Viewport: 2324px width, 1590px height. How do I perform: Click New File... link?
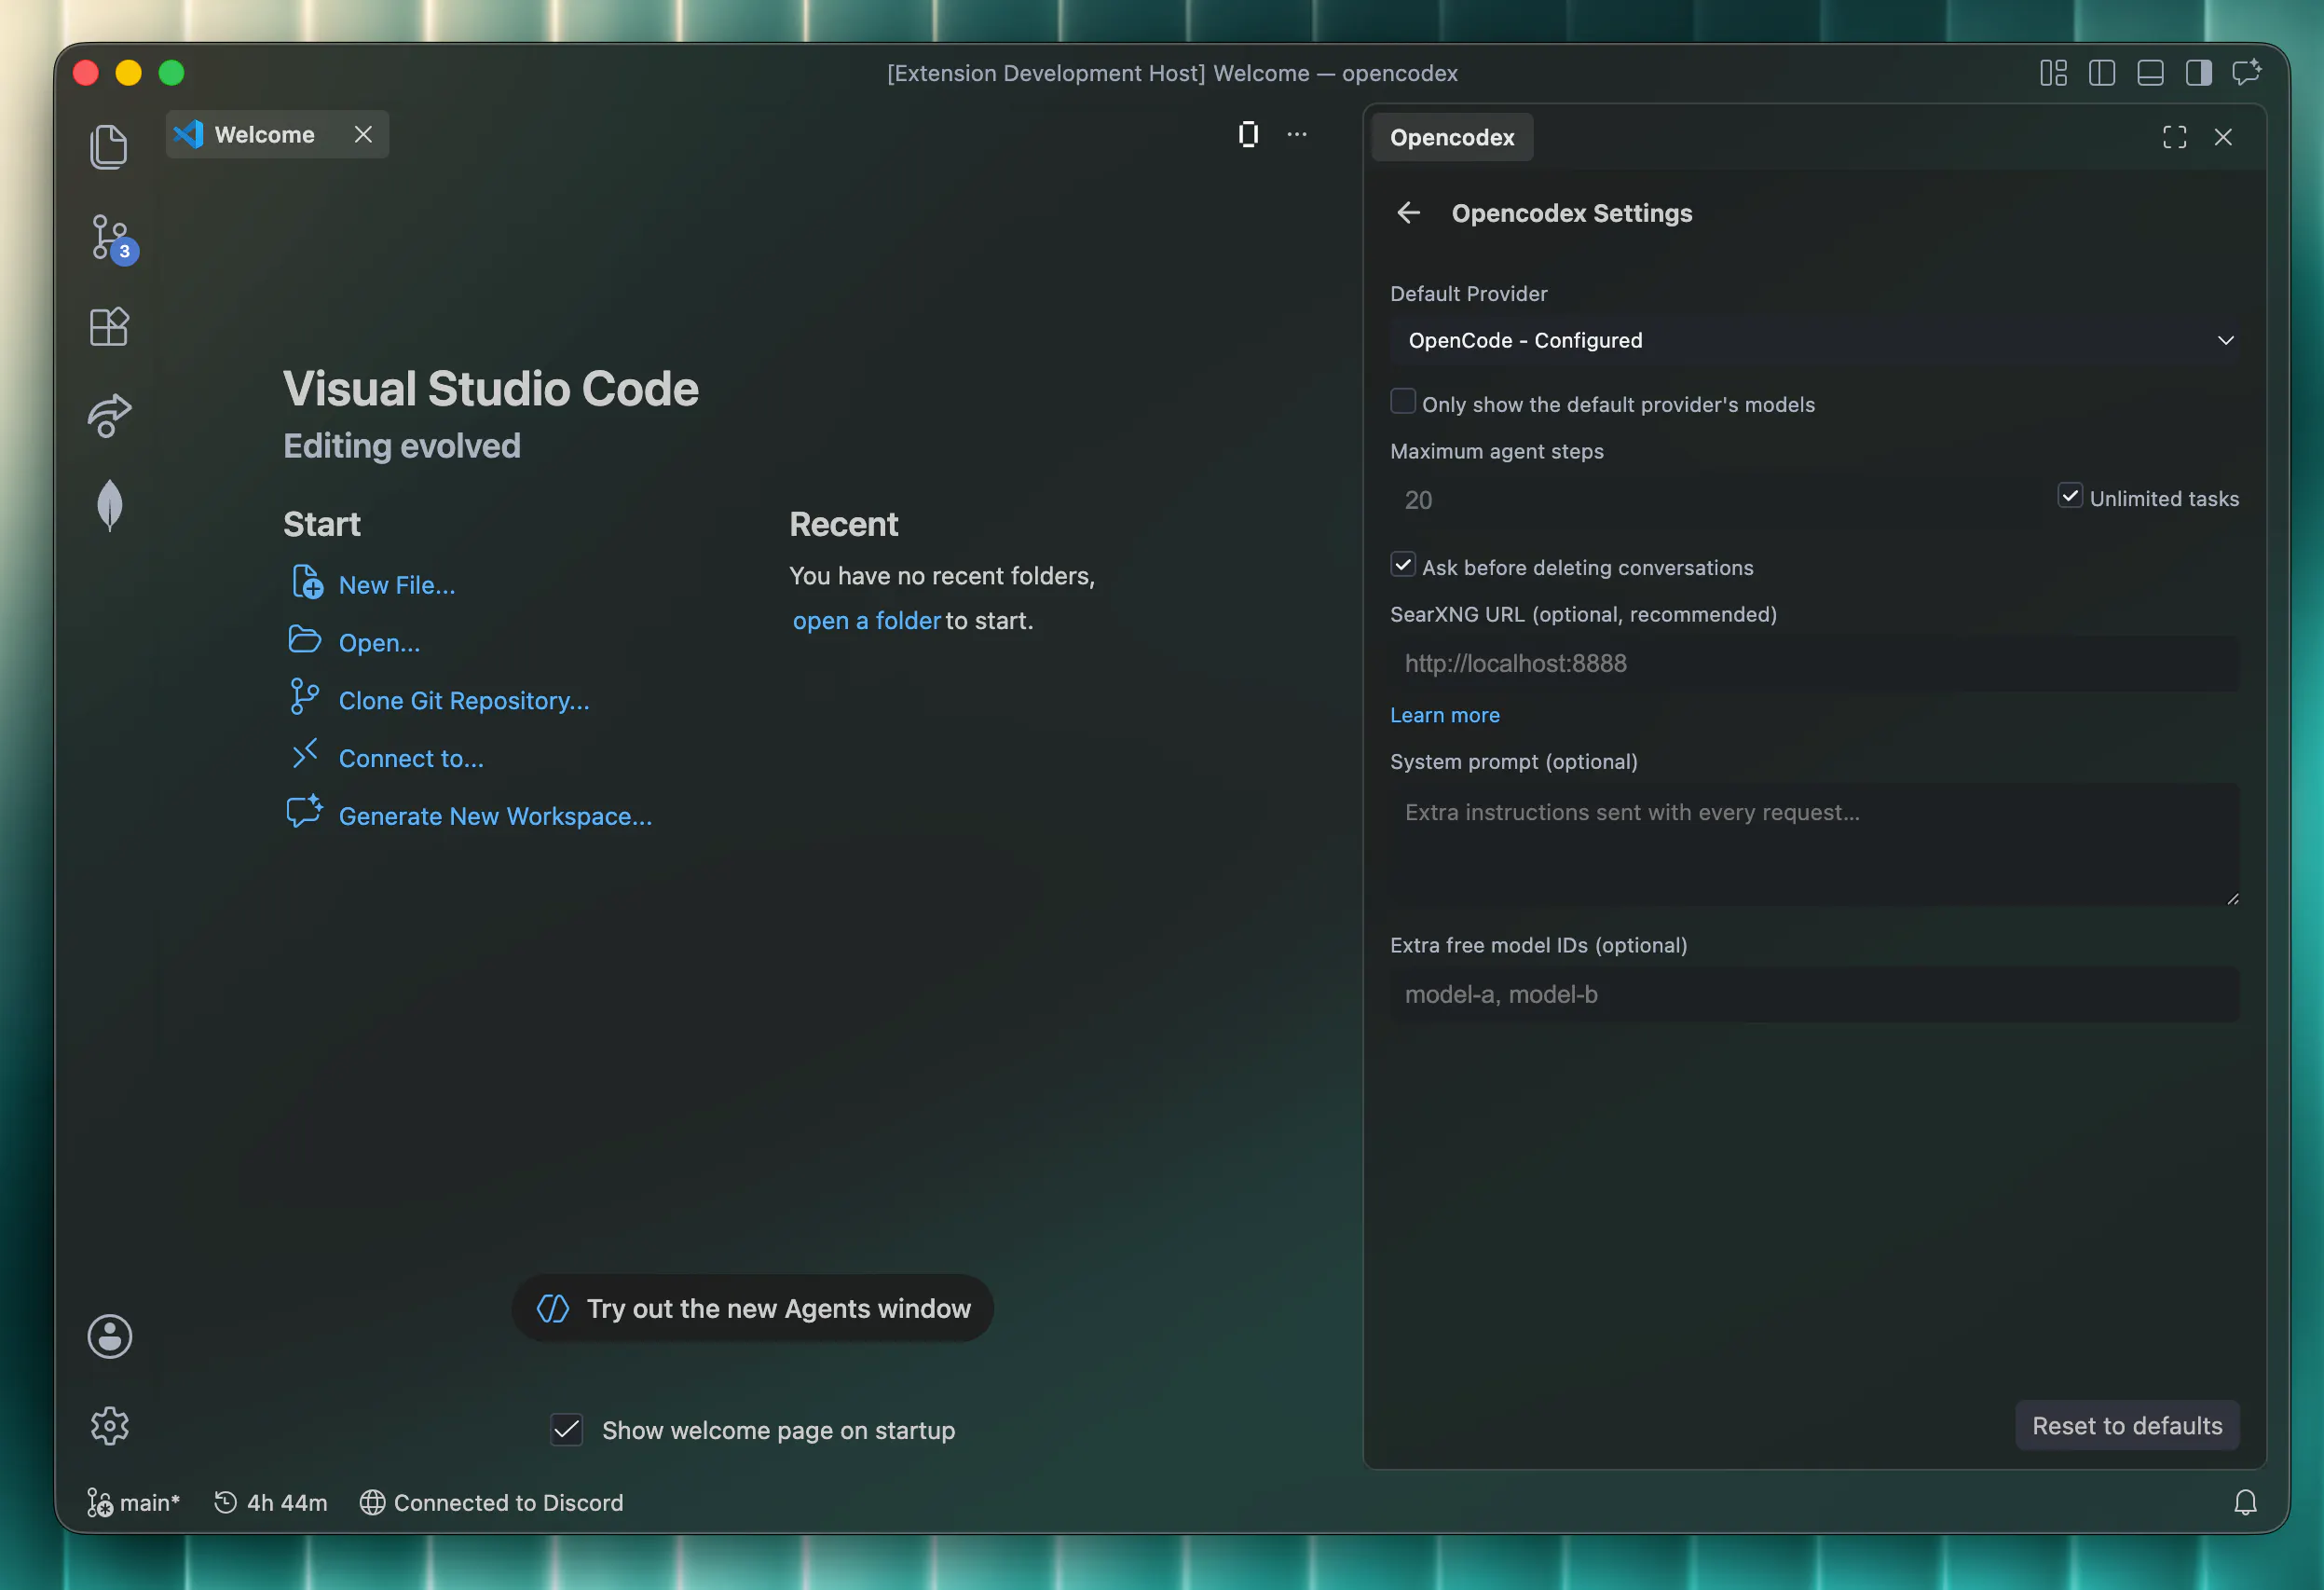[397, 585]
